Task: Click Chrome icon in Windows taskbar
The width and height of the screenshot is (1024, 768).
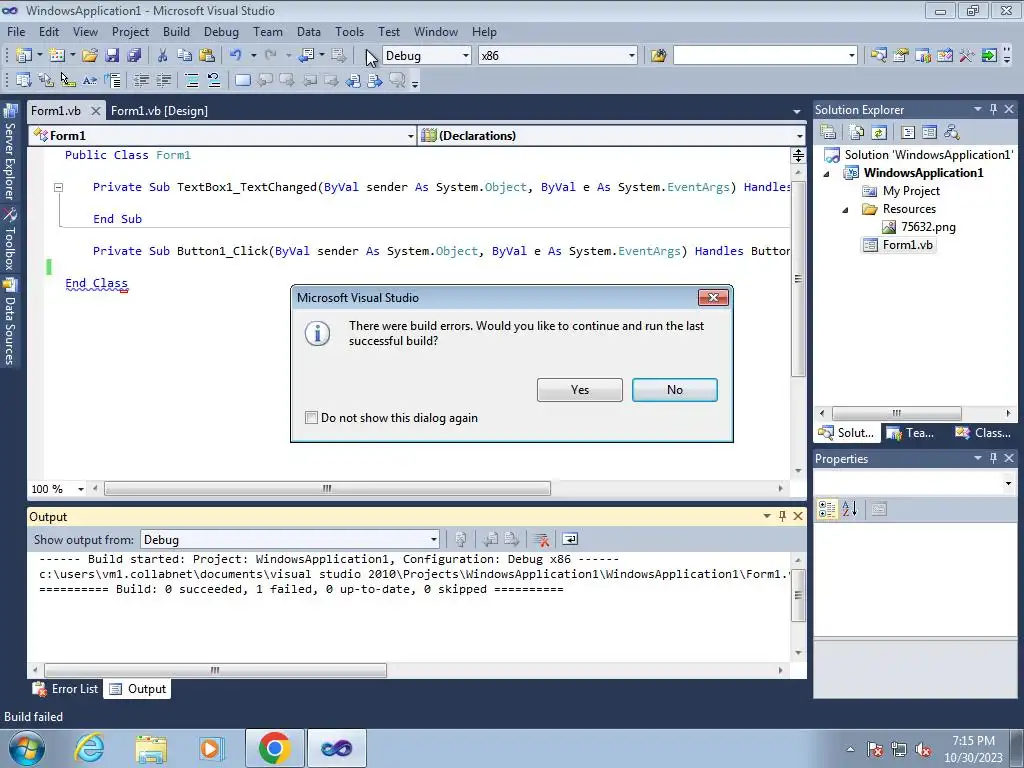Action: 274,748
